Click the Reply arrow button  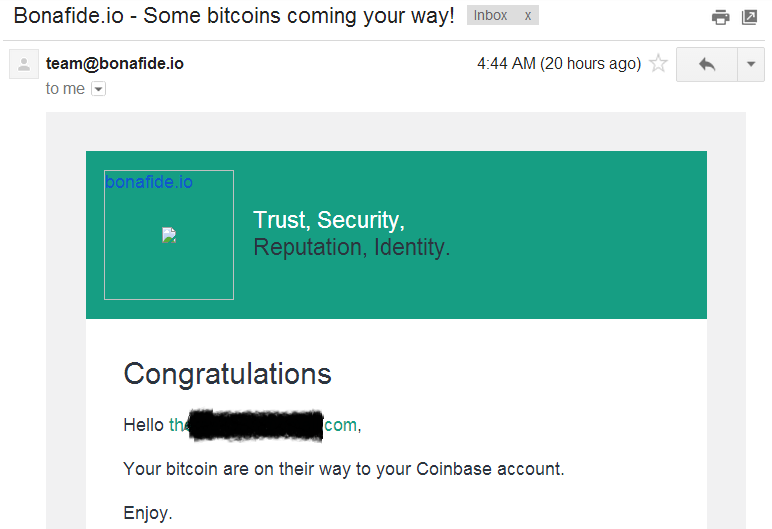707,64
